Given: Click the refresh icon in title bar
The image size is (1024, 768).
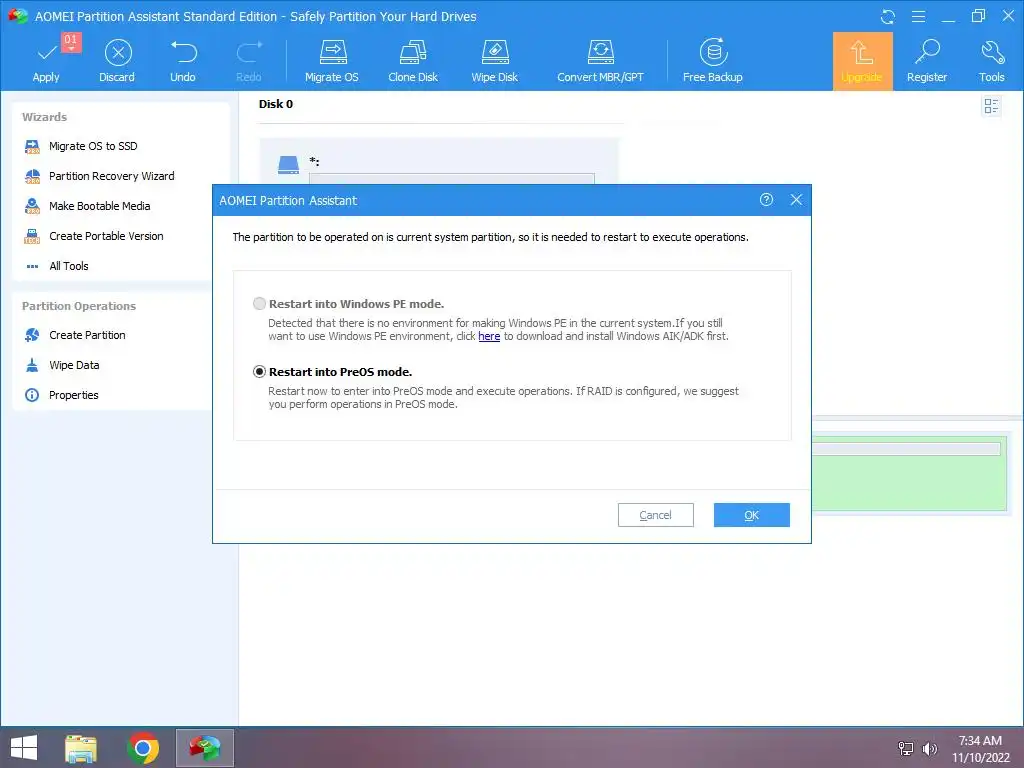Looking at the screenshot, I should (x=888, y=17).
